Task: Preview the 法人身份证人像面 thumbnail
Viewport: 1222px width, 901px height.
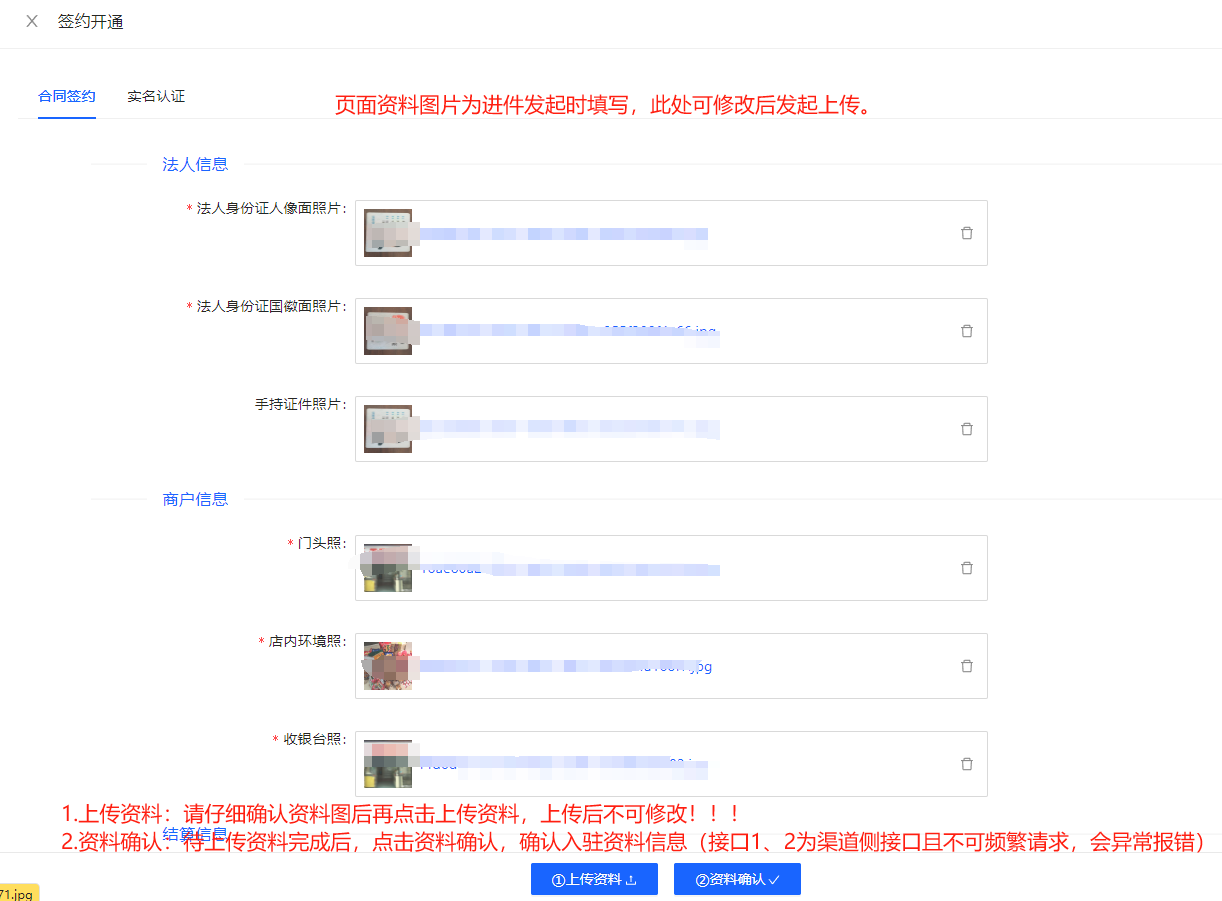Action: point(388,233)
